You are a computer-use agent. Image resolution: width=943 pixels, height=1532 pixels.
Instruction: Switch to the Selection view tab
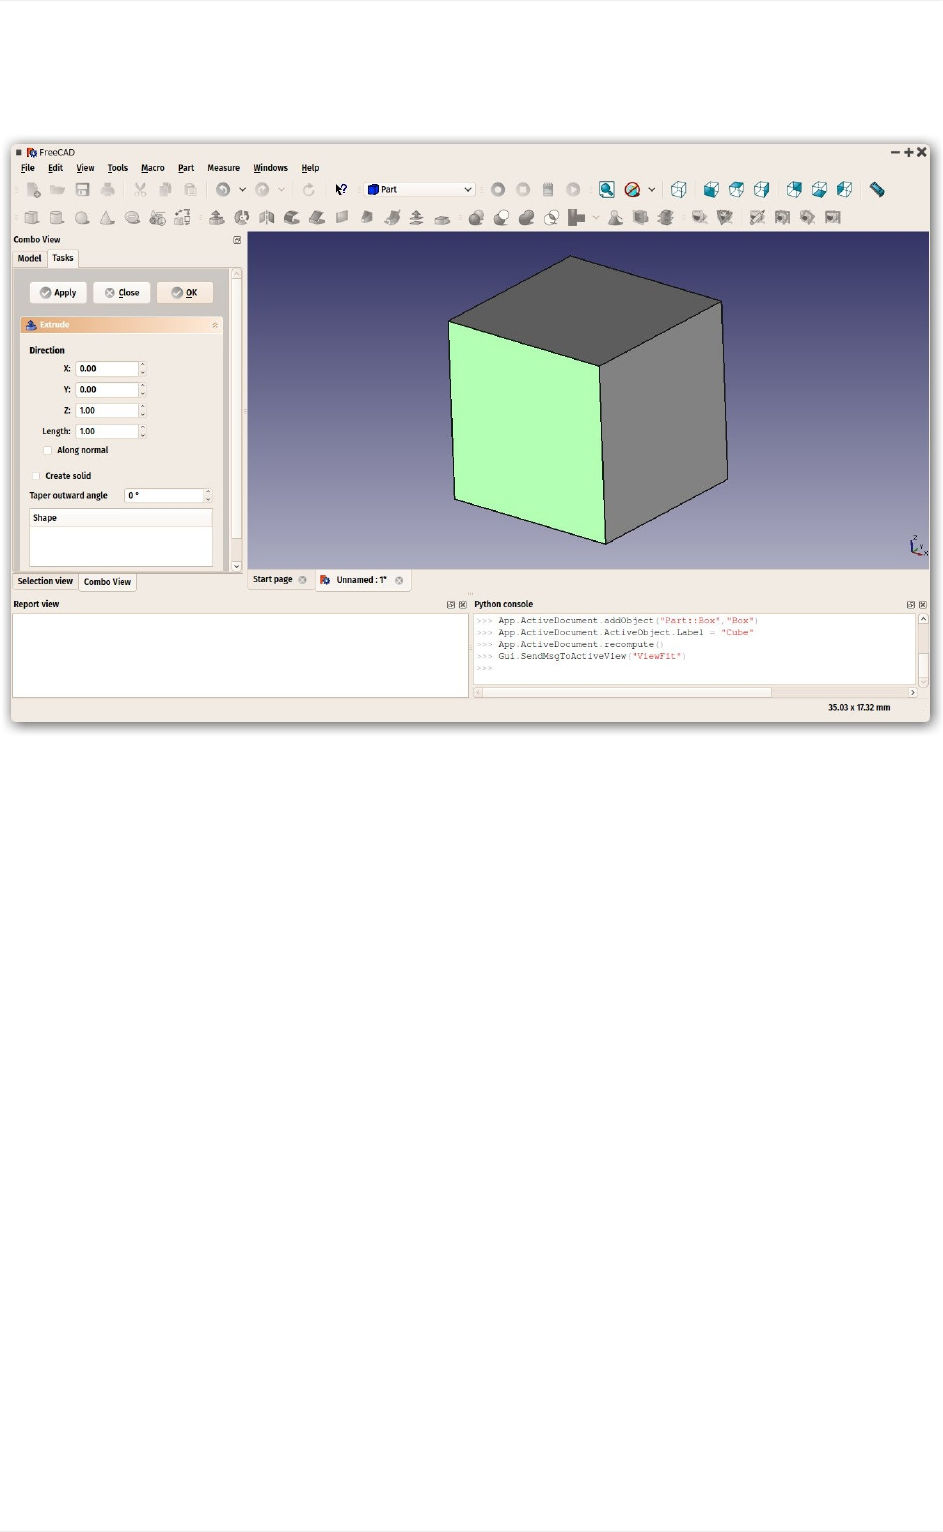[x=45, y=581]
